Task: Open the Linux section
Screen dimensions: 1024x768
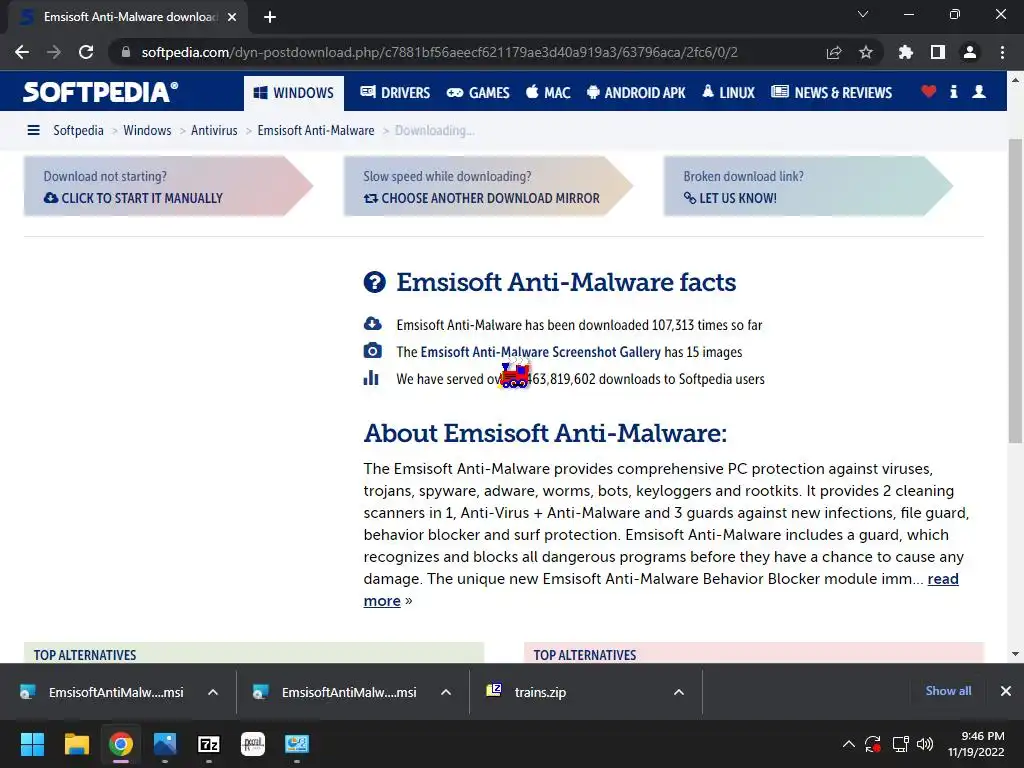Action: point(728,93)
